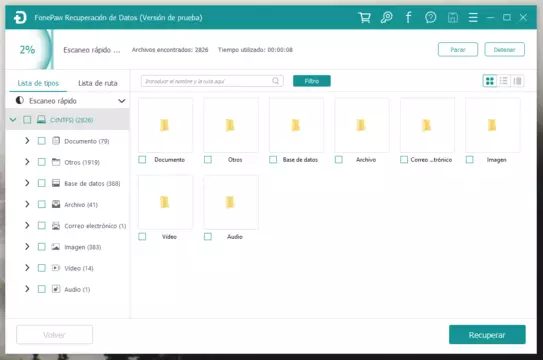Click the name and path search field
Screen dimensions: 543x360
click(x=212, y=81)
